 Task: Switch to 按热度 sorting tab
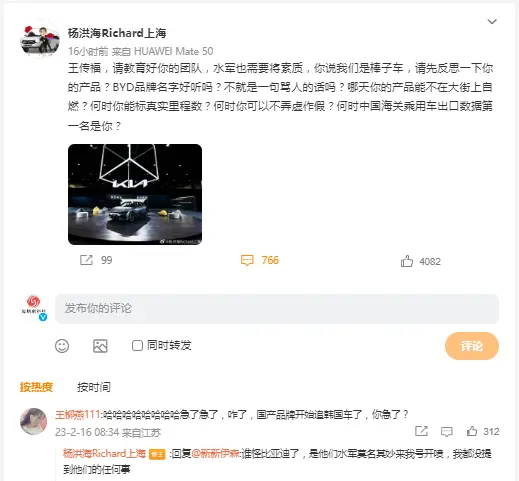pyautogui.click(x=36, y=387)
